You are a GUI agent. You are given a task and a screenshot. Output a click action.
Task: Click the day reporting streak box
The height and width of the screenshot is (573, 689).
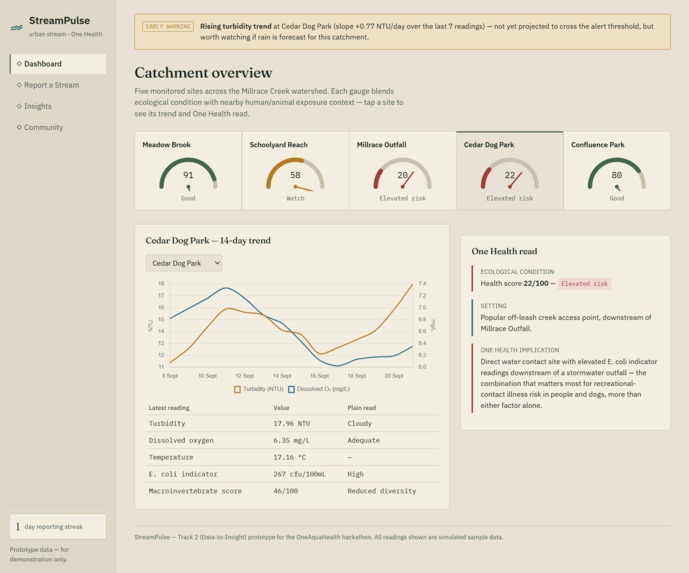click(58, 526)
